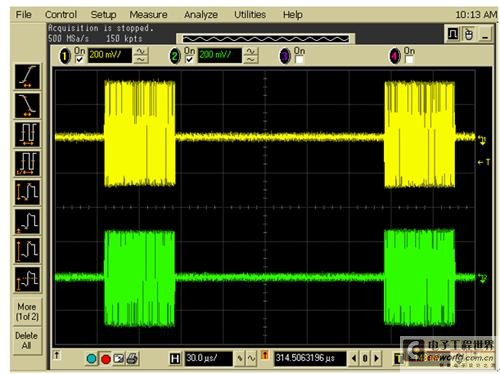This screenshot has width=500, height=374.
Task: Open channel 3 settings via purple 3 button
Action: tap(285, 55)
